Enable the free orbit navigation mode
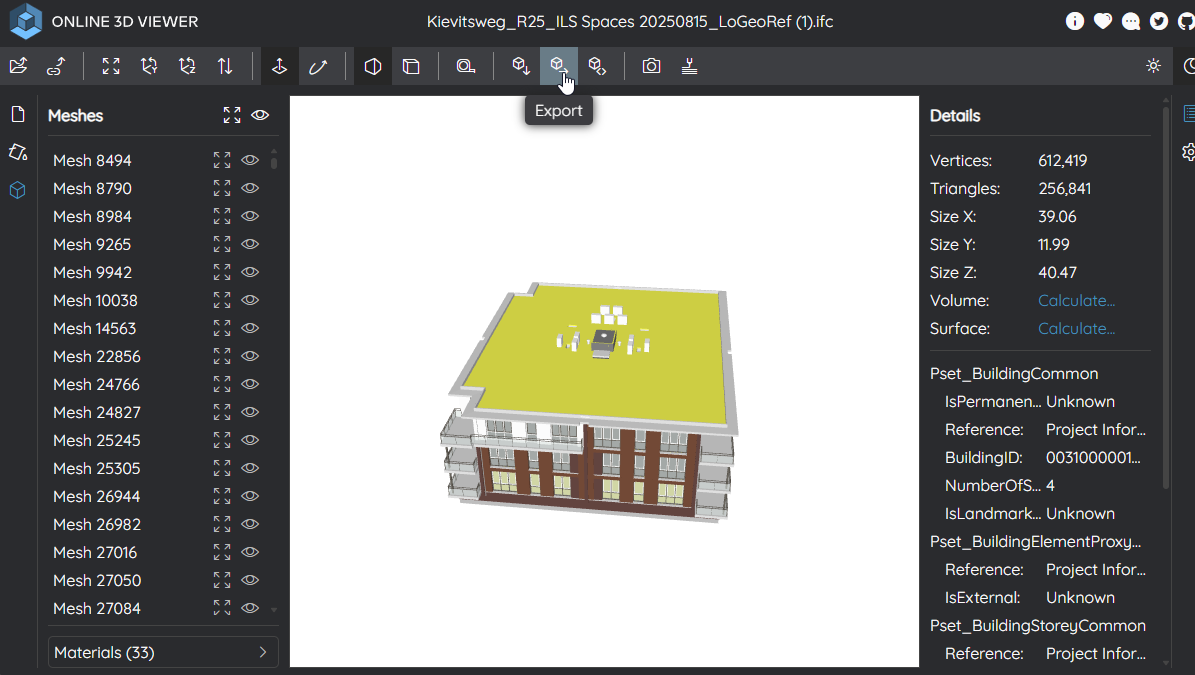Image resolution: width=1195 pixels, height=675 pixels. pos(318,66)
